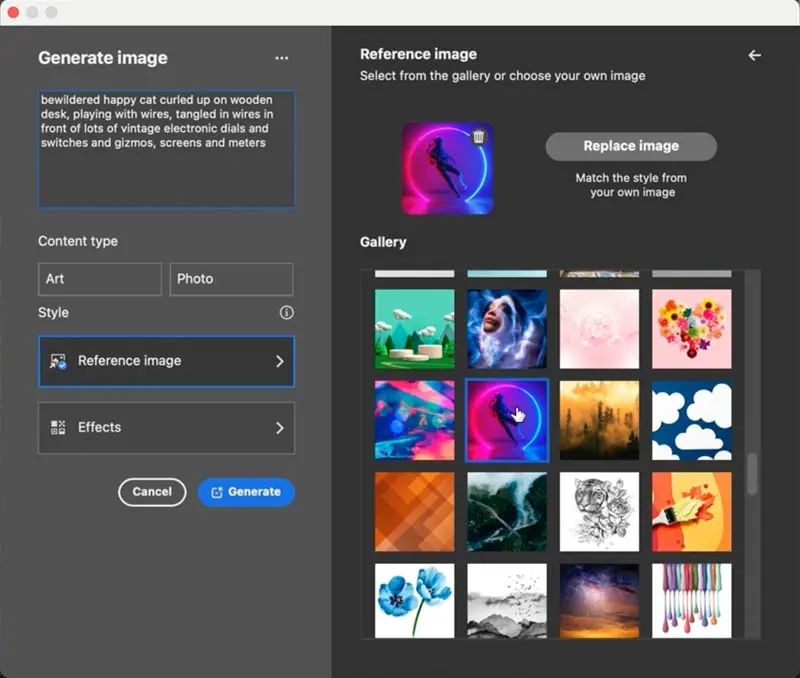Select the flower heart gallery thumbnail

pos(691,329)
